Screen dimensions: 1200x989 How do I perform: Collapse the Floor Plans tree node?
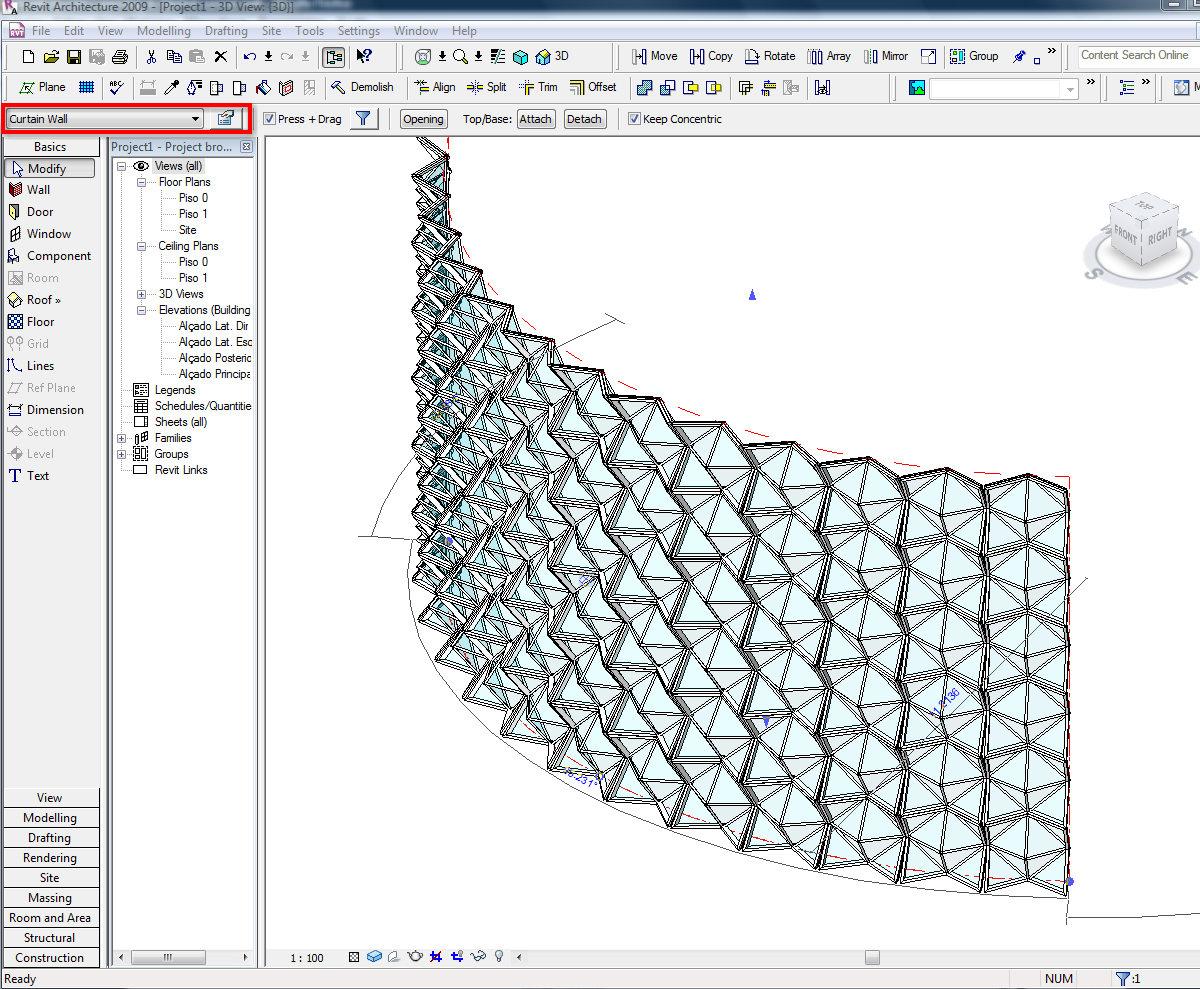141,182
